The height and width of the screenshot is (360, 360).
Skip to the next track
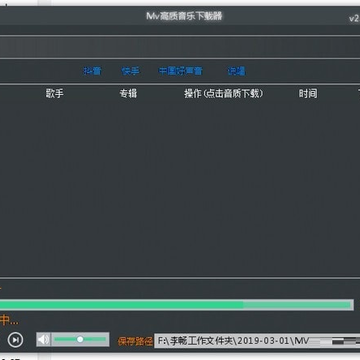pyautogui.click(x=15, y=340)
